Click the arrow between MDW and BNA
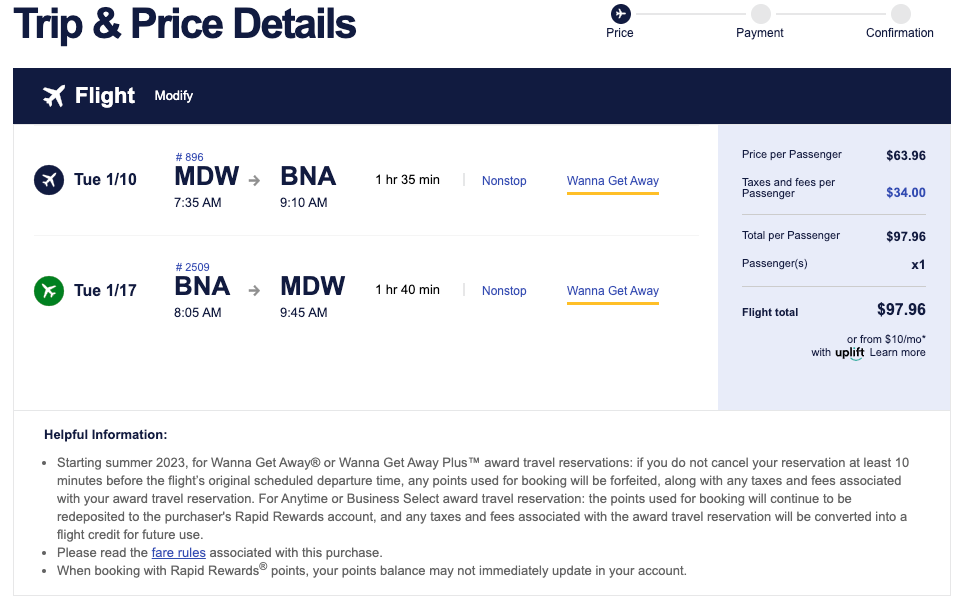 [x=255, y=181]
